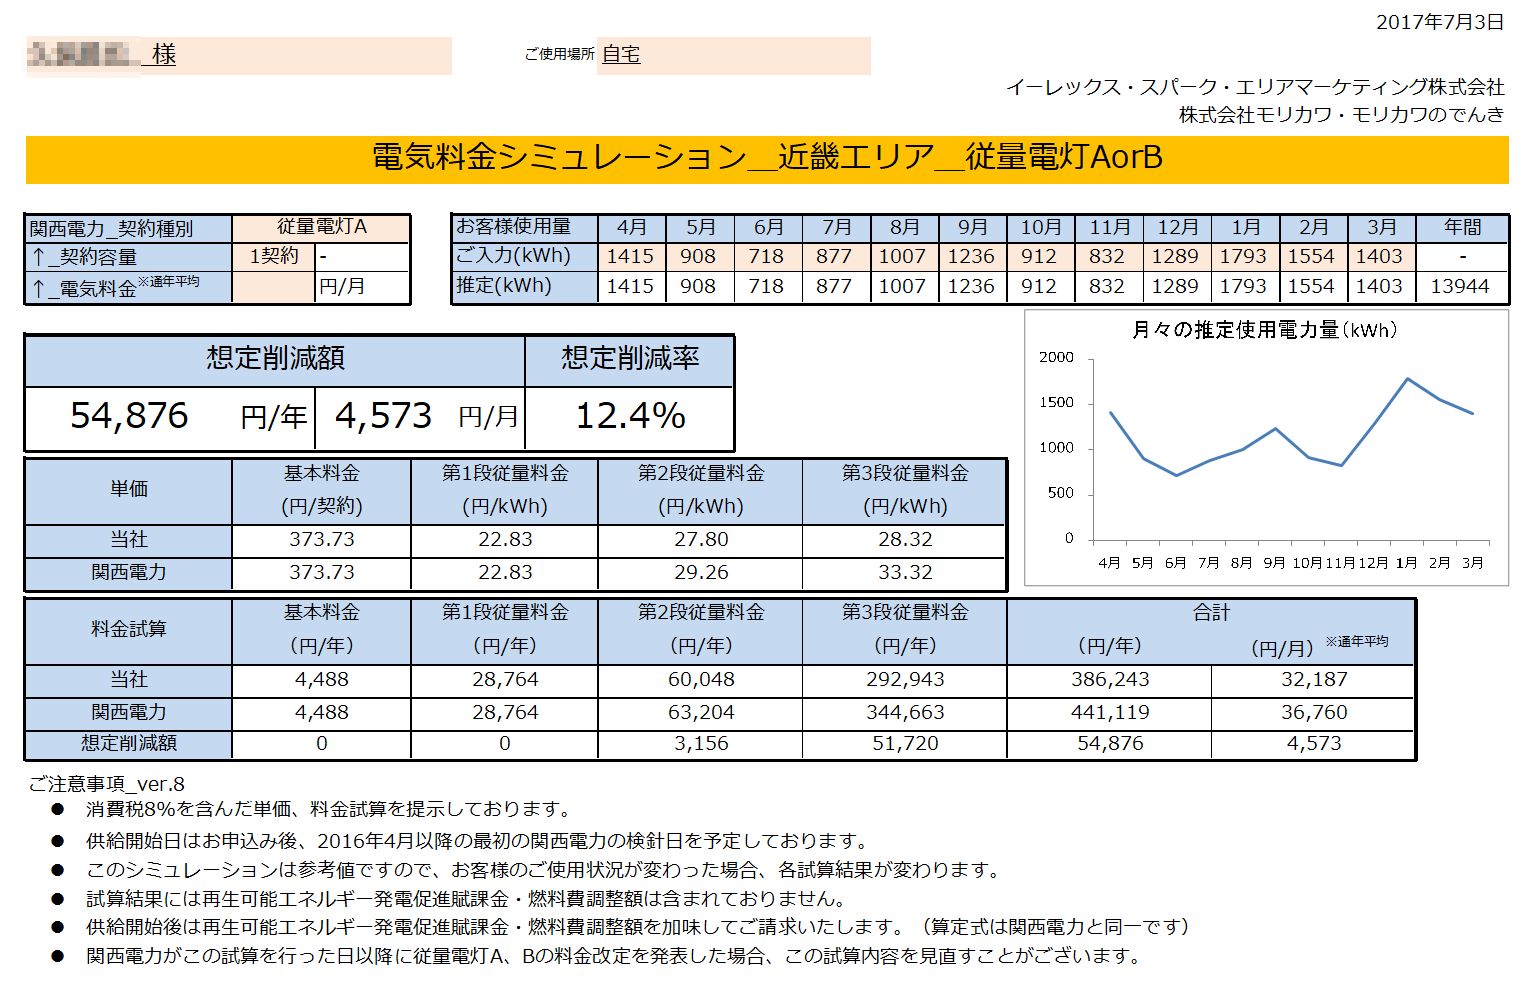1534x989 pixels.
Task: Select the empty 電気料金 円/月 input cell
Action: click(274, 287)
